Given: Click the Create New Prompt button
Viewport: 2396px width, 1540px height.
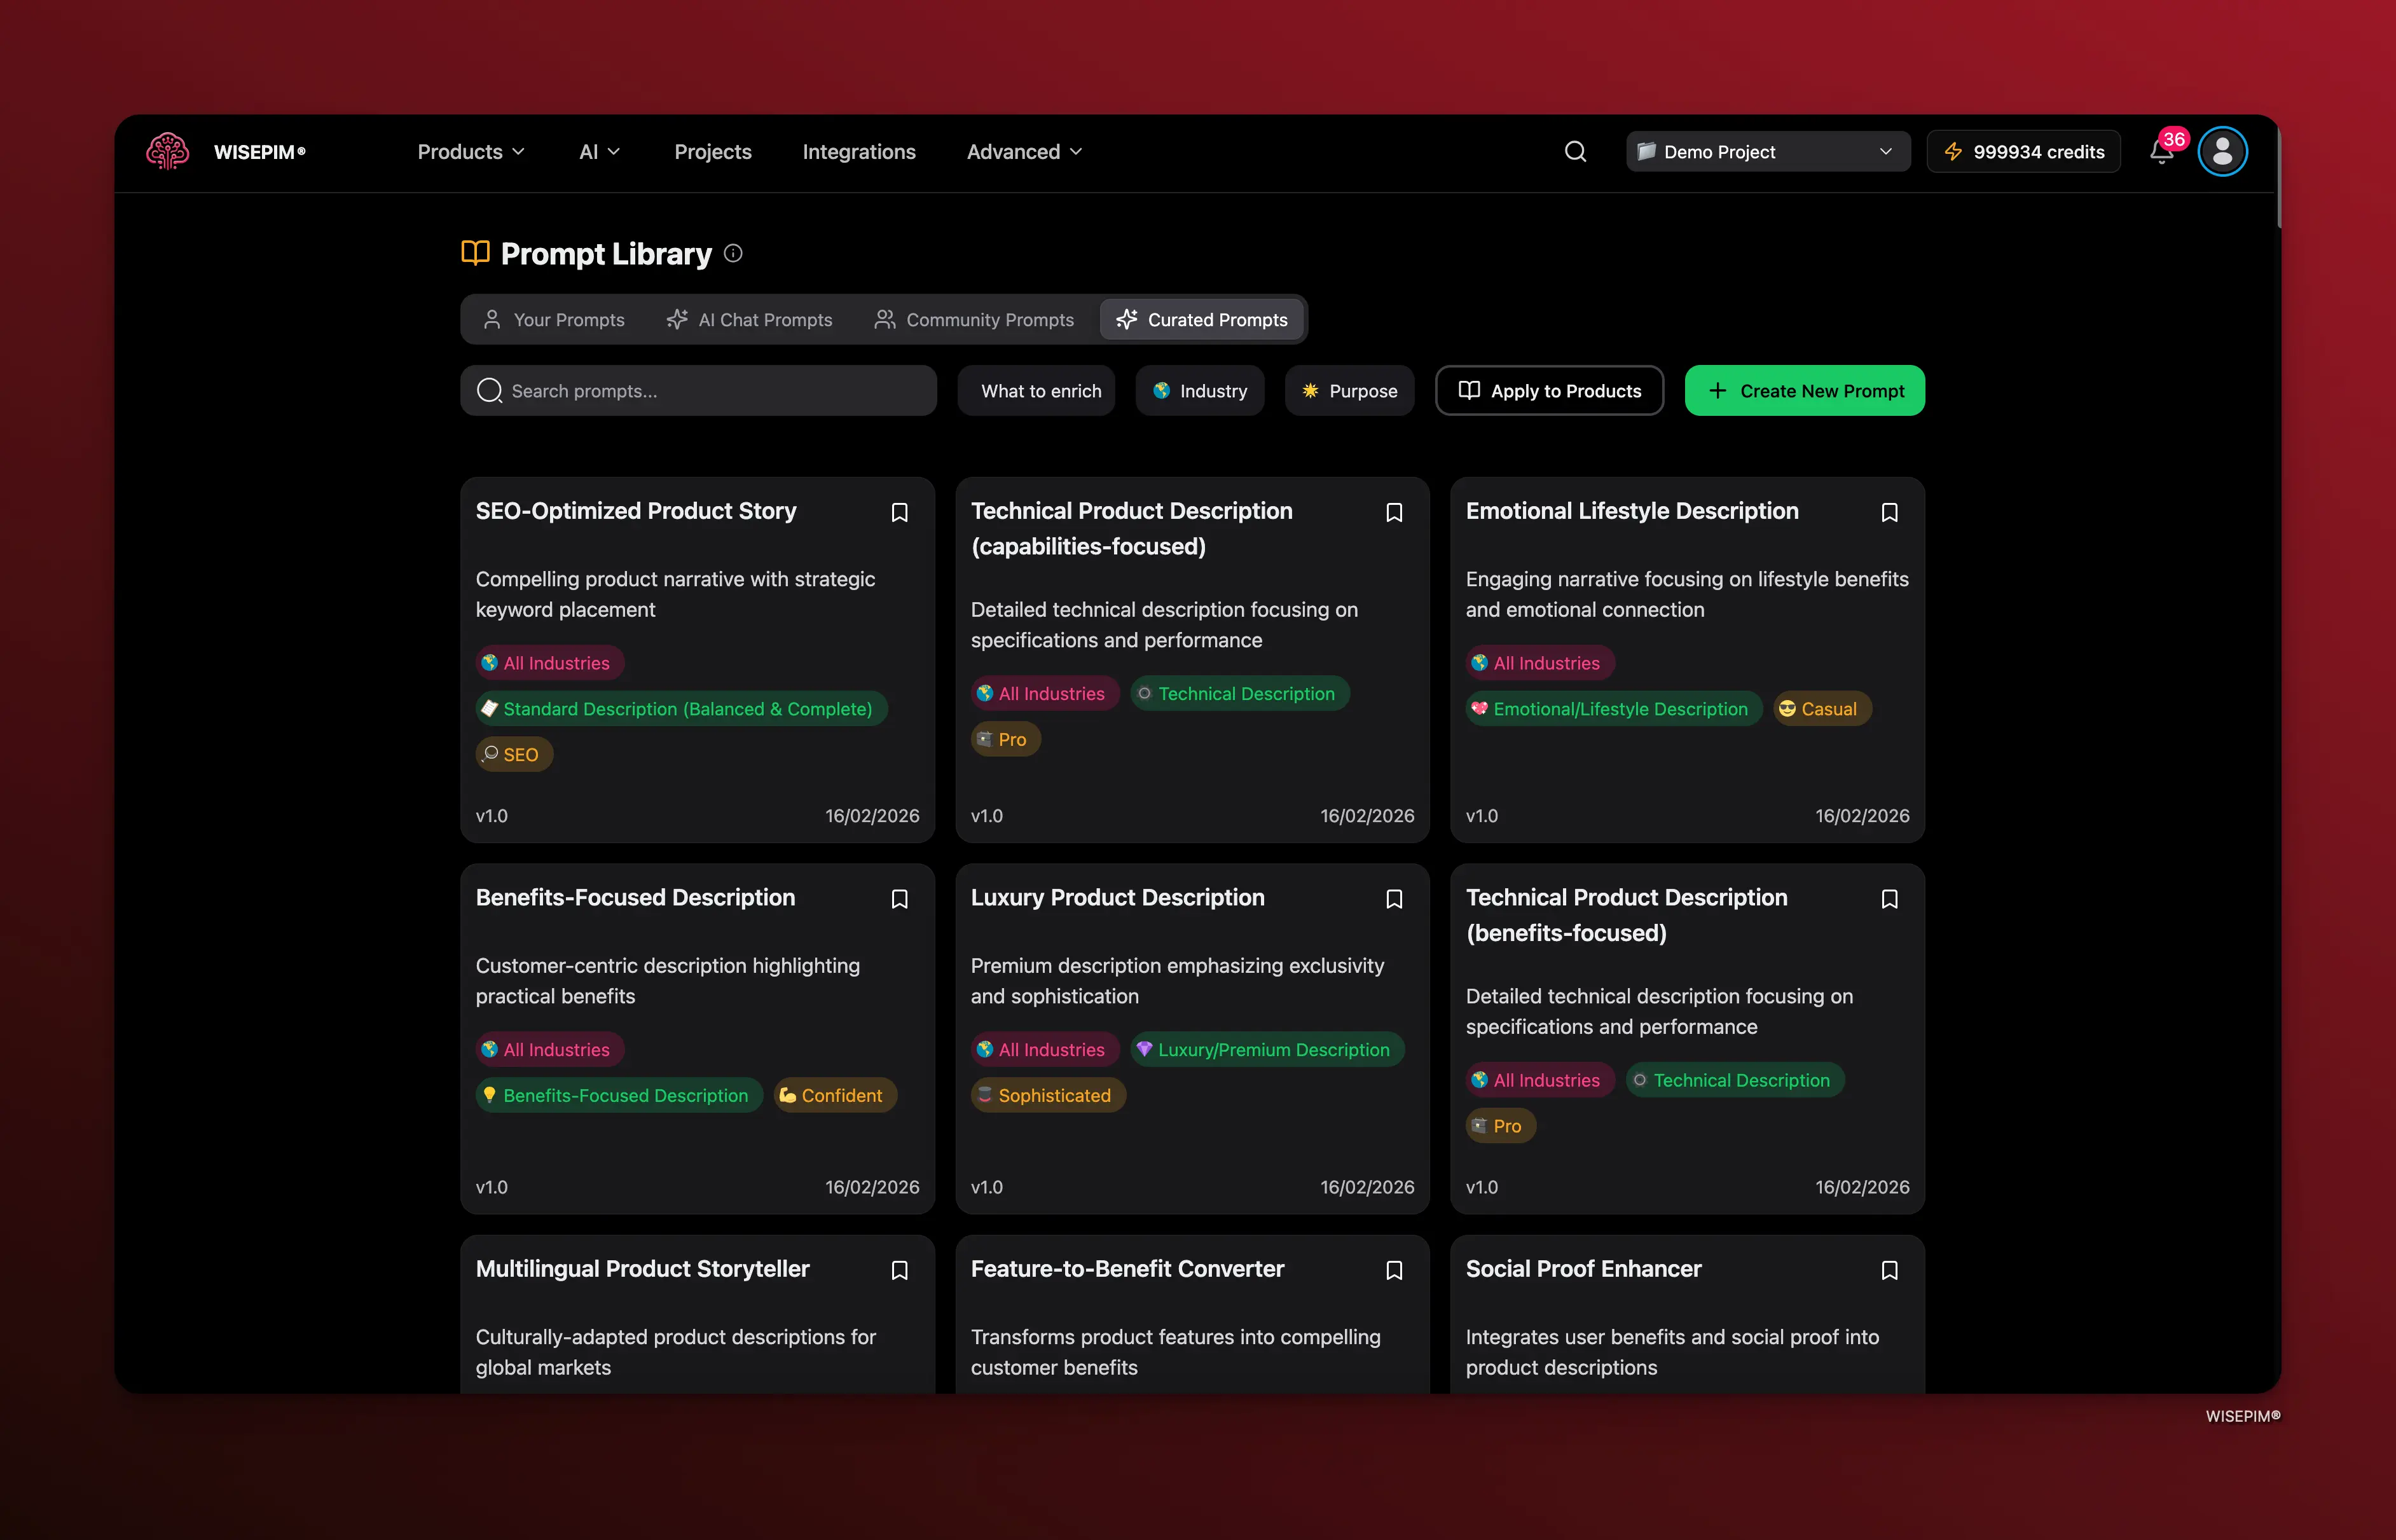Looking at the screenshot, I should pos(1804,390).
